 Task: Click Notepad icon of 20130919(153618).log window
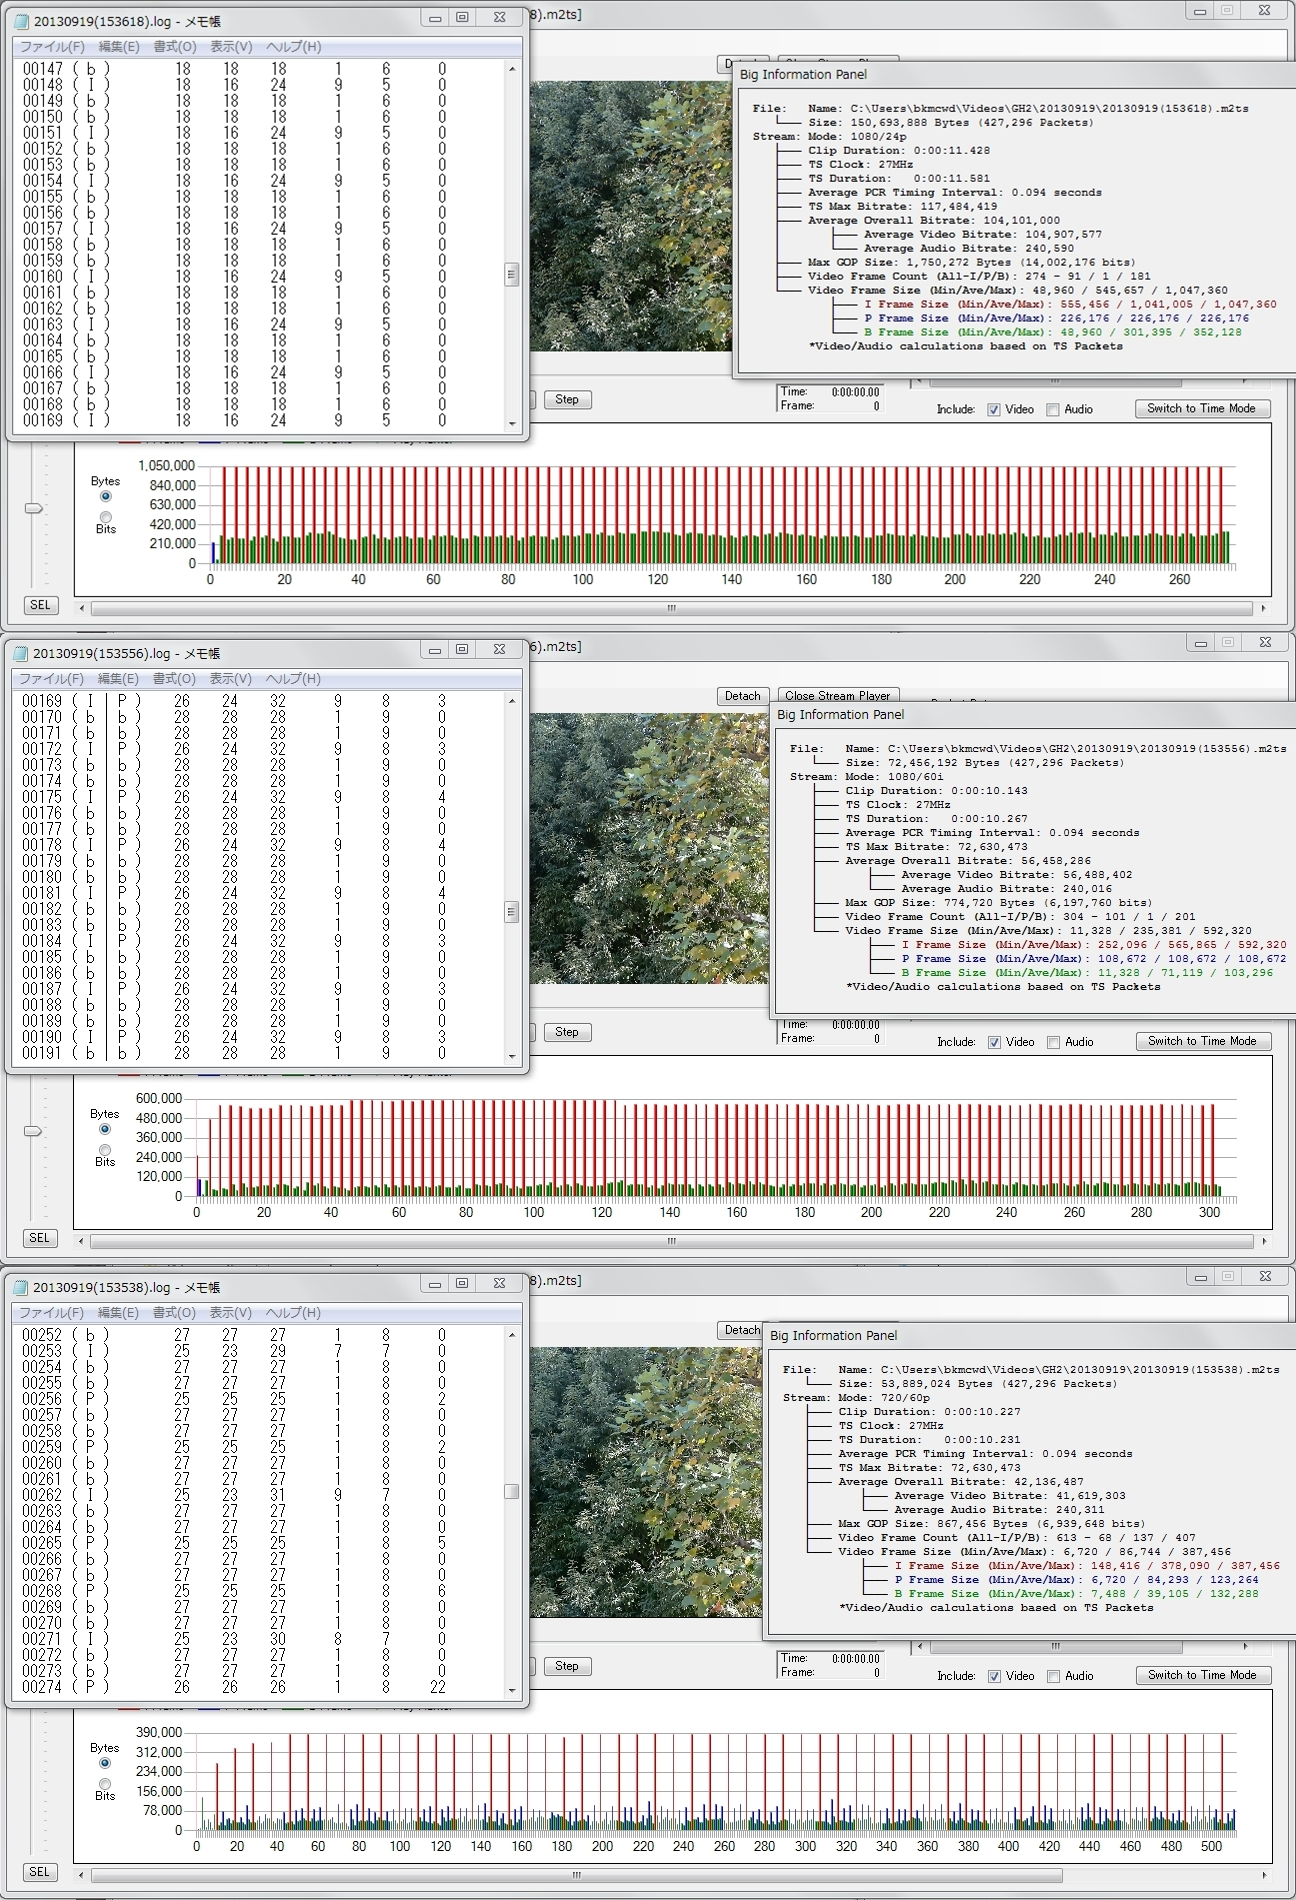coord(22,21)
